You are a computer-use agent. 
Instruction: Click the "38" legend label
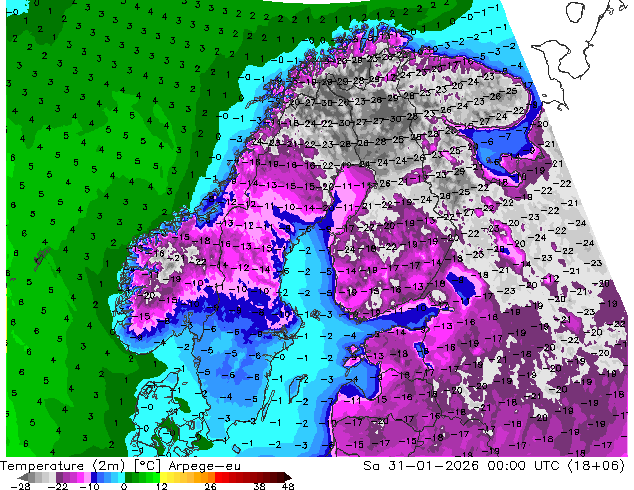(x=260, y=486)
